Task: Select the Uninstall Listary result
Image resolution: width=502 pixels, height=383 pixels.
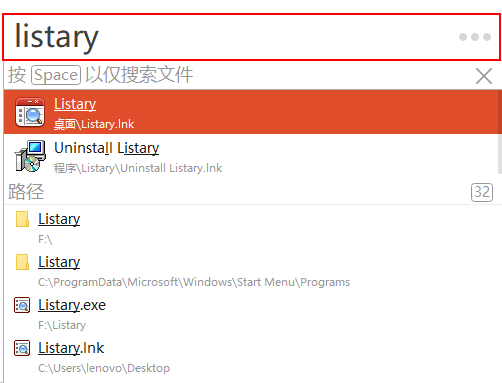Action: [x=251, y=156]
